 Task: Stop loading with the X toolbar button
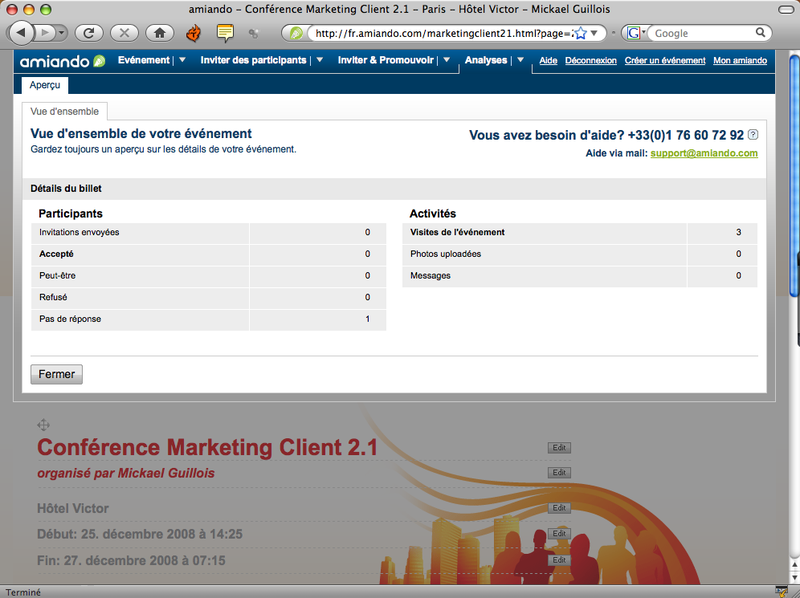click(124, 33)
